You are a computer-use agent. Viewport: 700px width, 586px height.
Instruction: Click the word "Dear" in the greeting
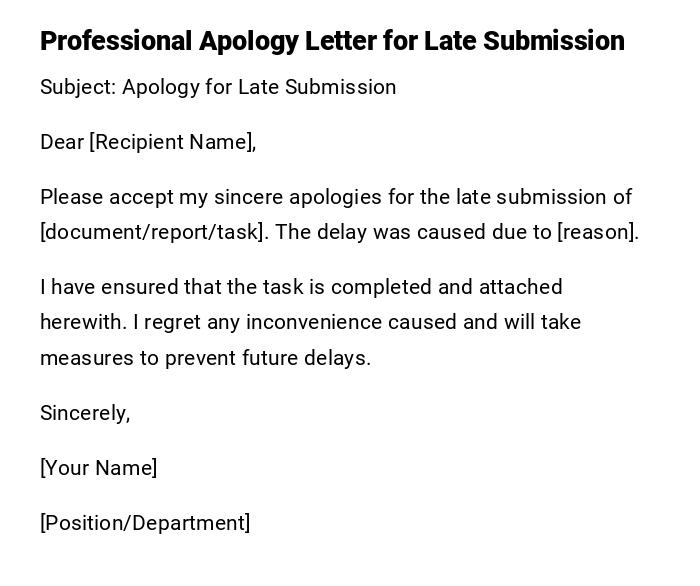coord(62,142)
